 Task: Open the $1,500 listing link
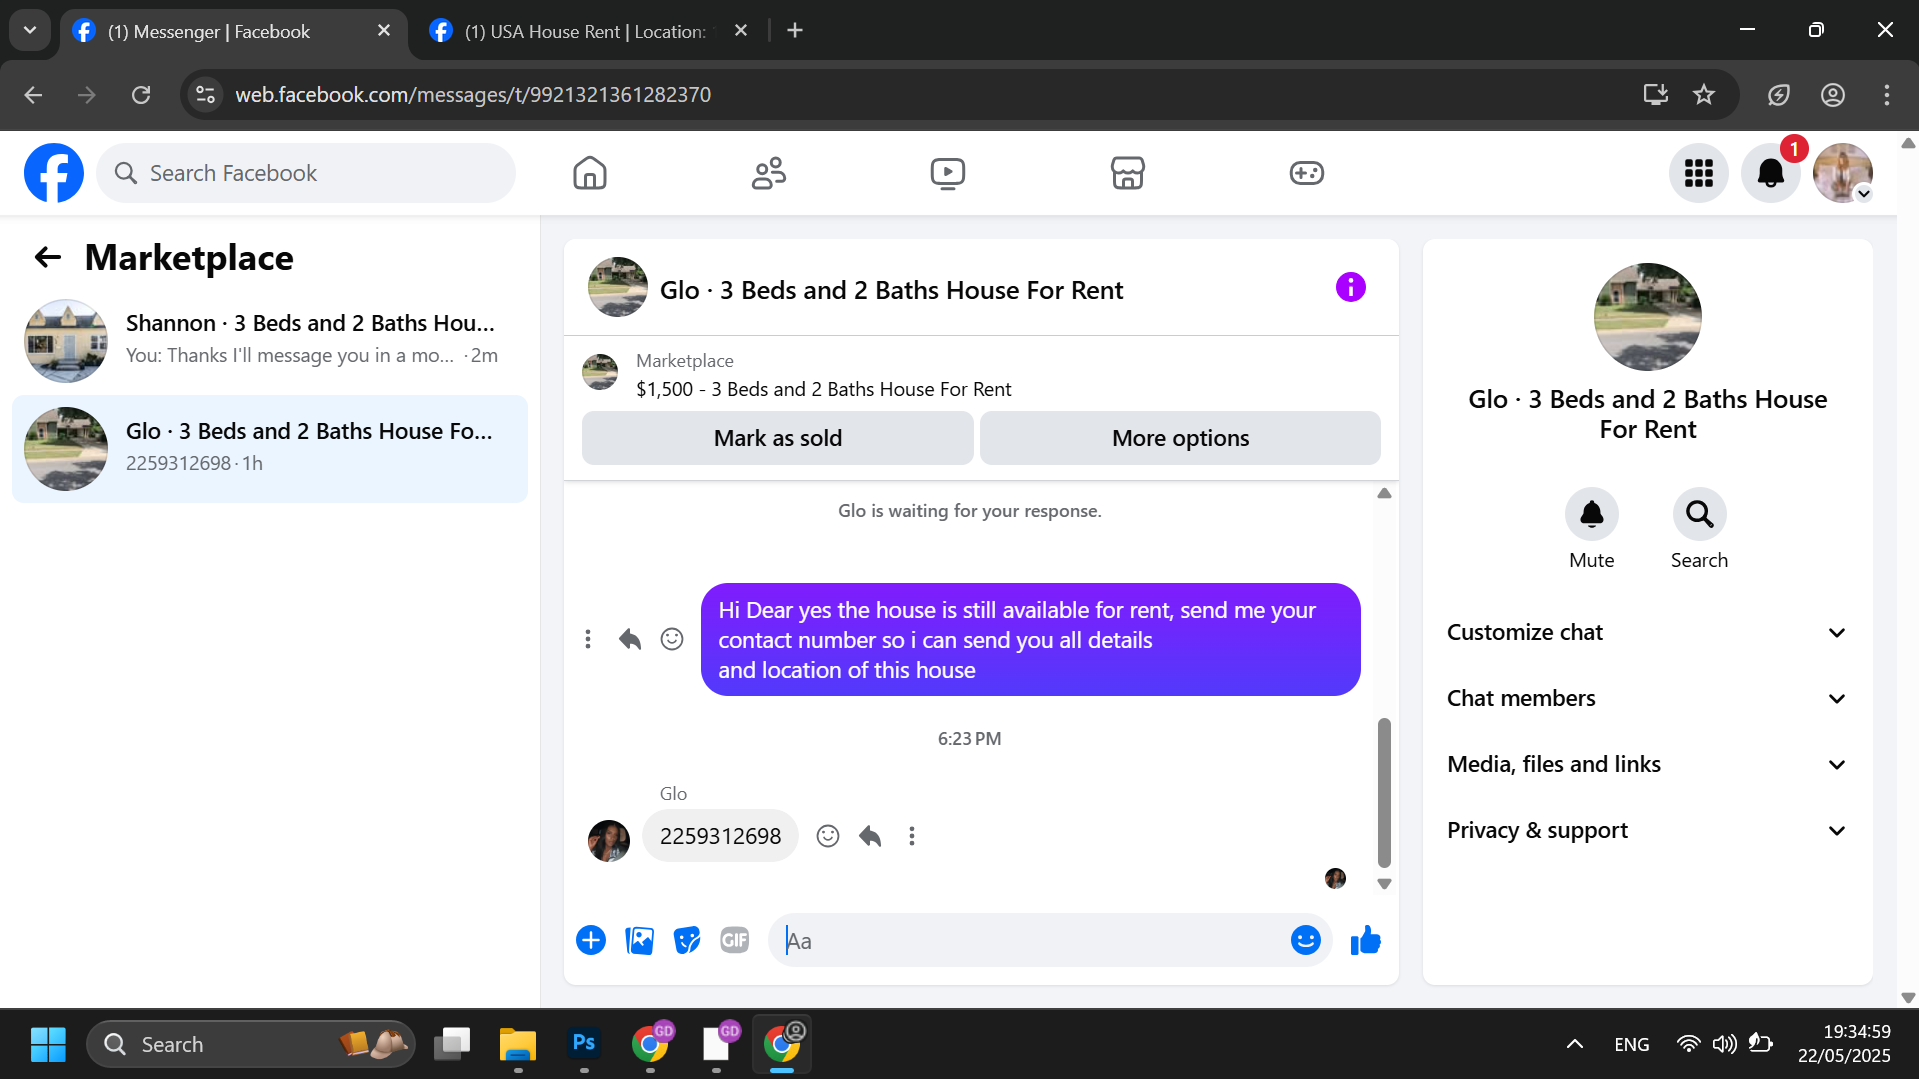(824, 390)
